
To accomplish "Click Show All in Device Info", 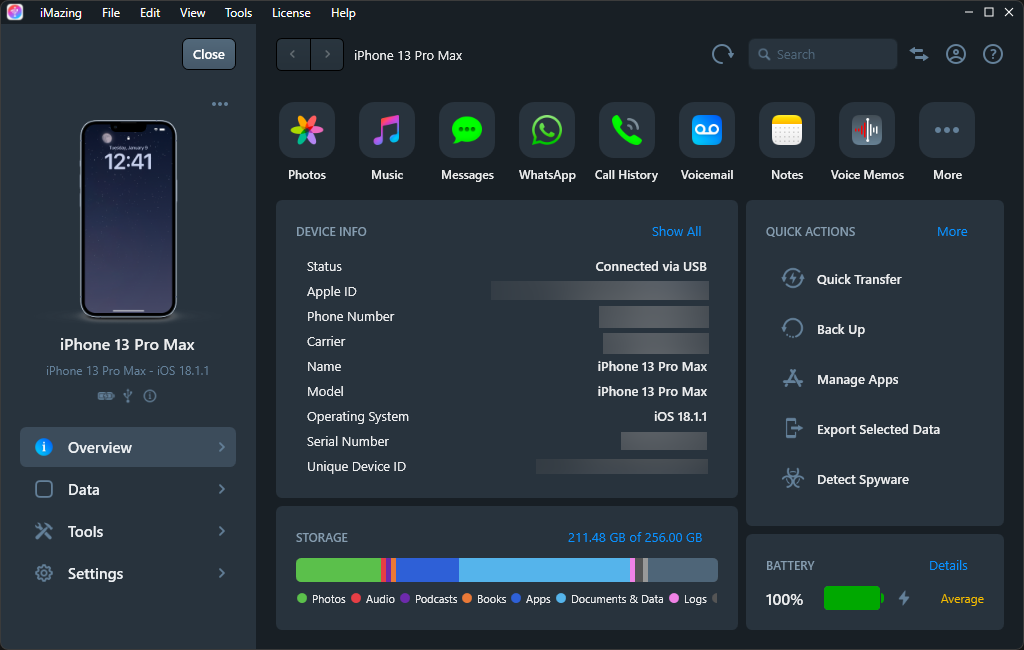I will click(x=677, y=231).
